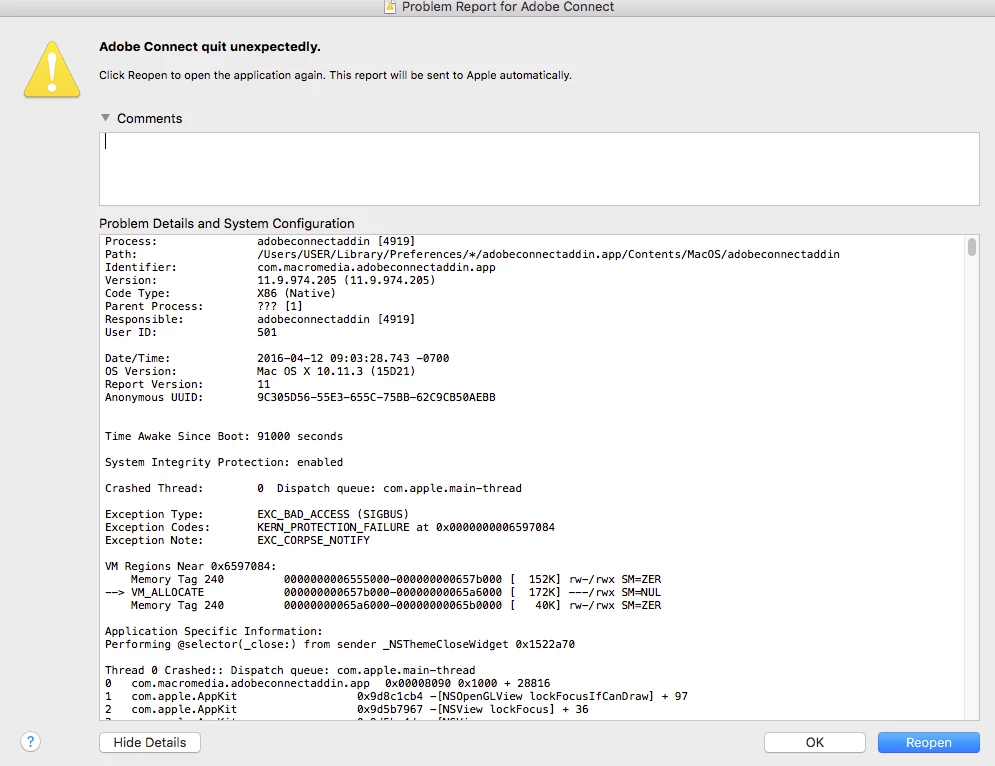995x766 pixels.
Task: Click stack frame 2 NSView lockFocus
Action: tap(346, 710)
